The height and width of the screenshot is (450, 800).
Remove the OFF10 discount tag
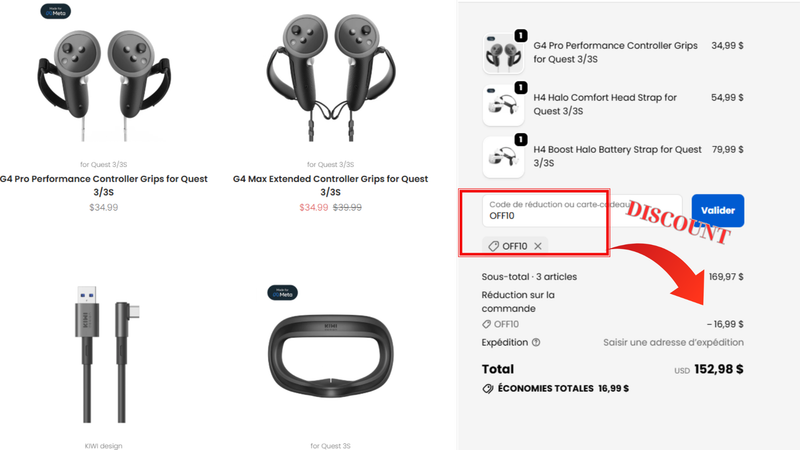click(538, 246)
